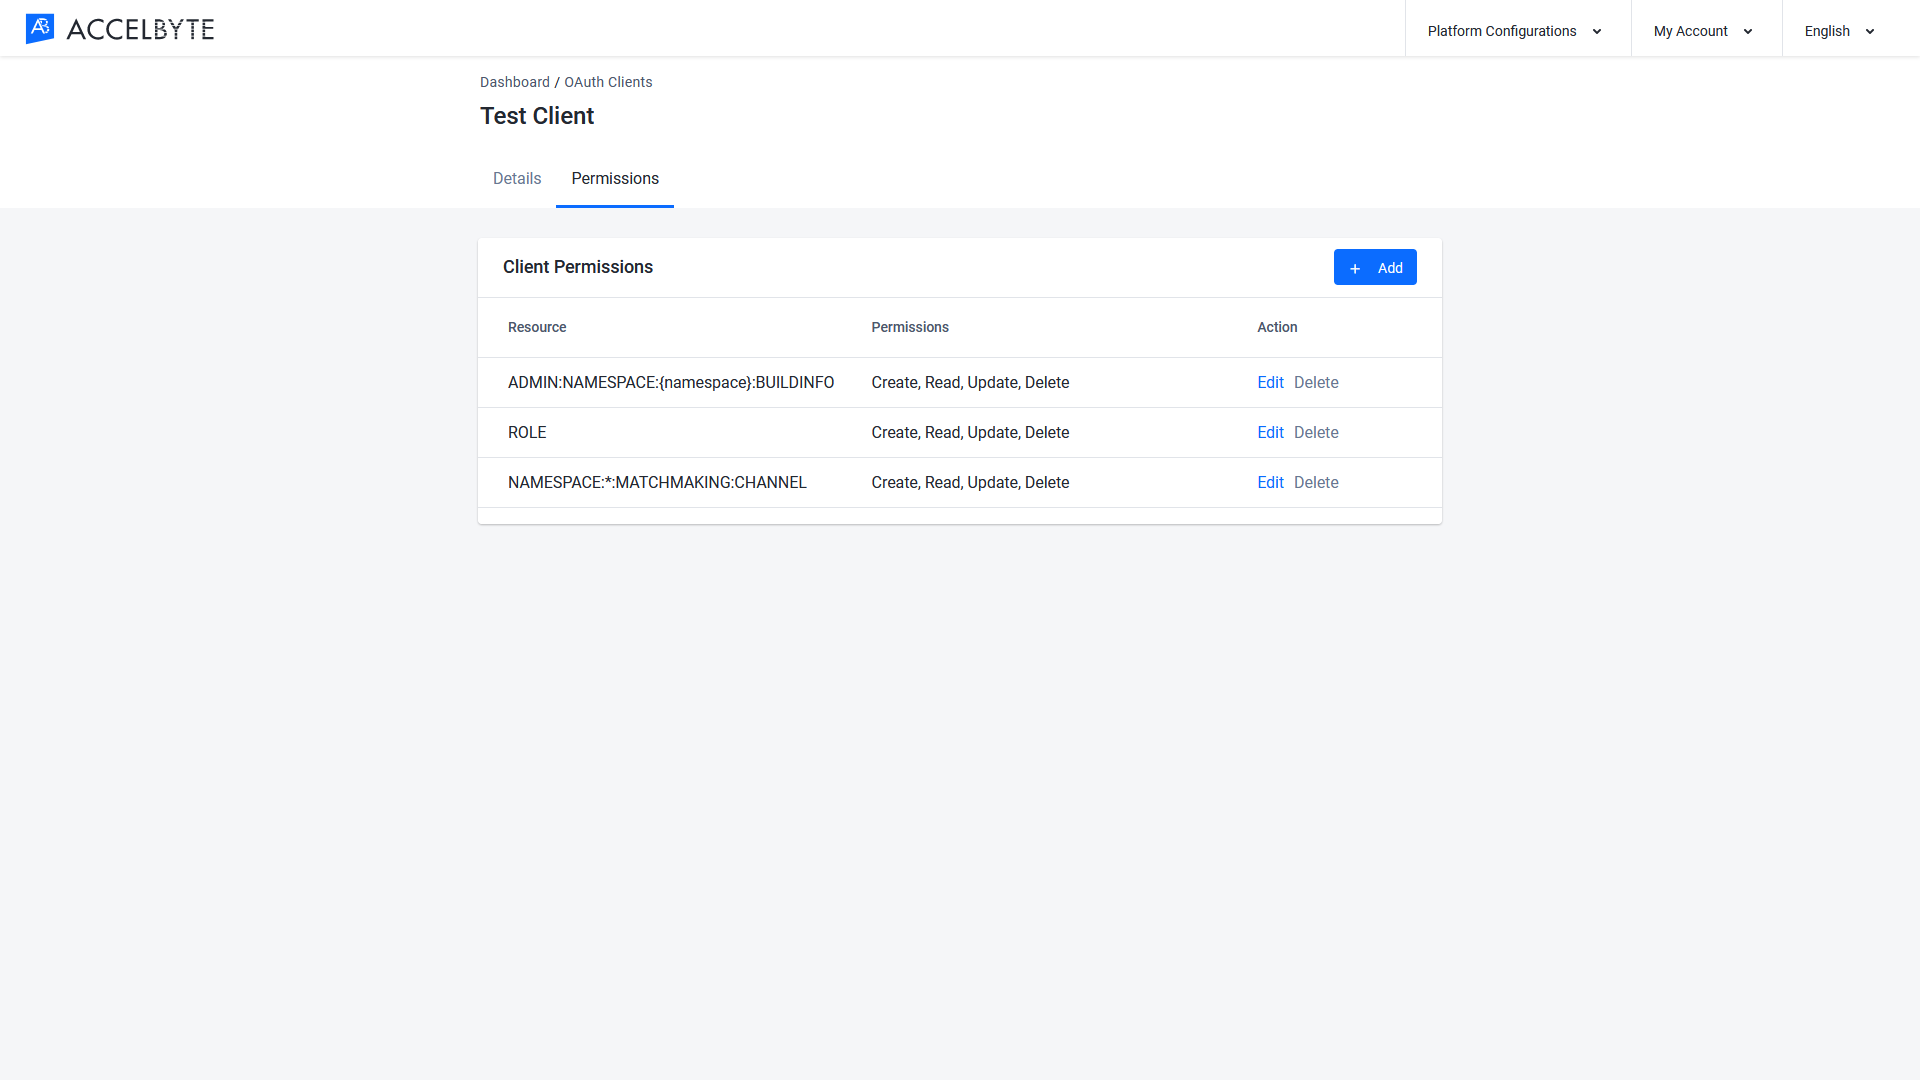The image size is (1920, 1080).
Task: Expand the My Account menu
Action: tap(1704, 31)
